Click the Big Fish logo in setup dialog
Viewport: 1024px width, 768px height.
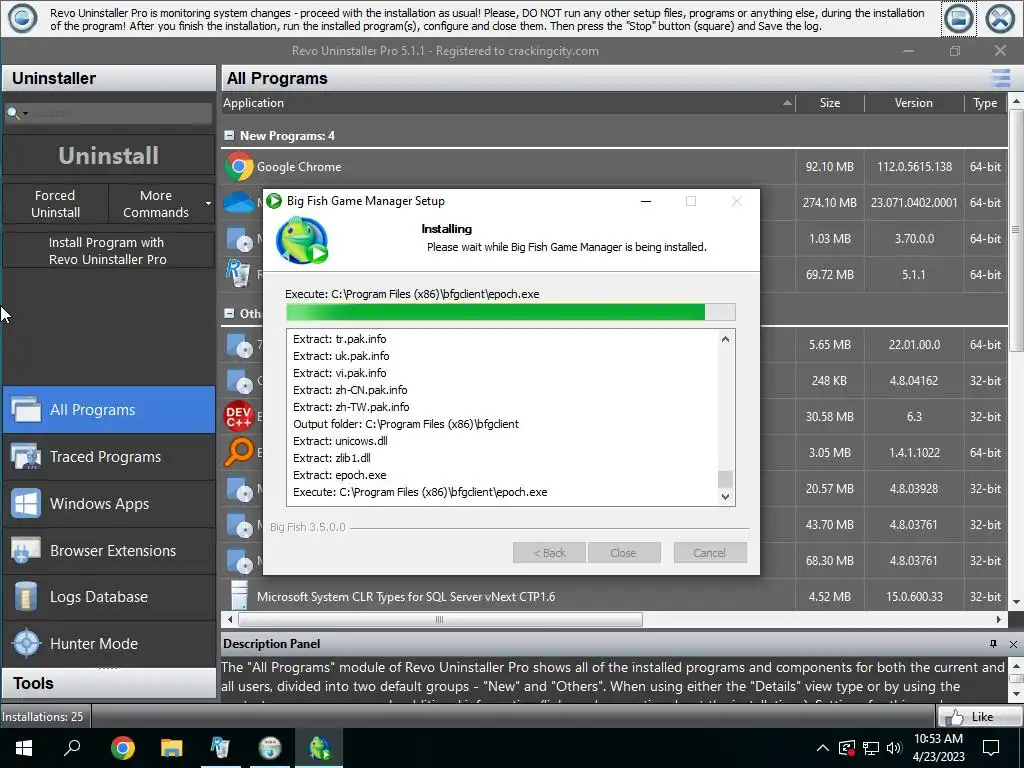(302, 240)
